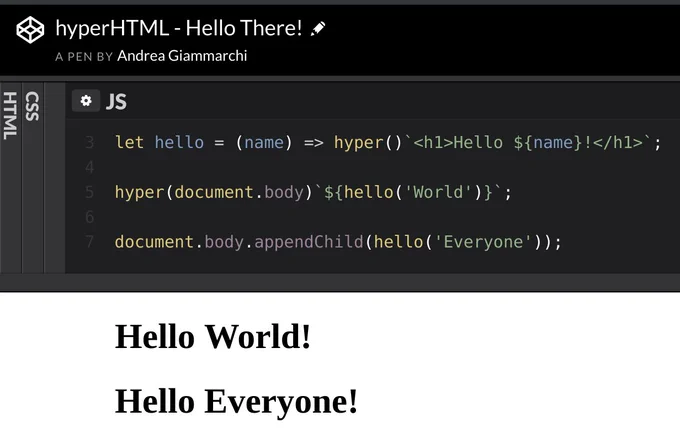Switch to the HTML editor tab
The height and width of the screenshot is (448, 680).
pos(10,116)
